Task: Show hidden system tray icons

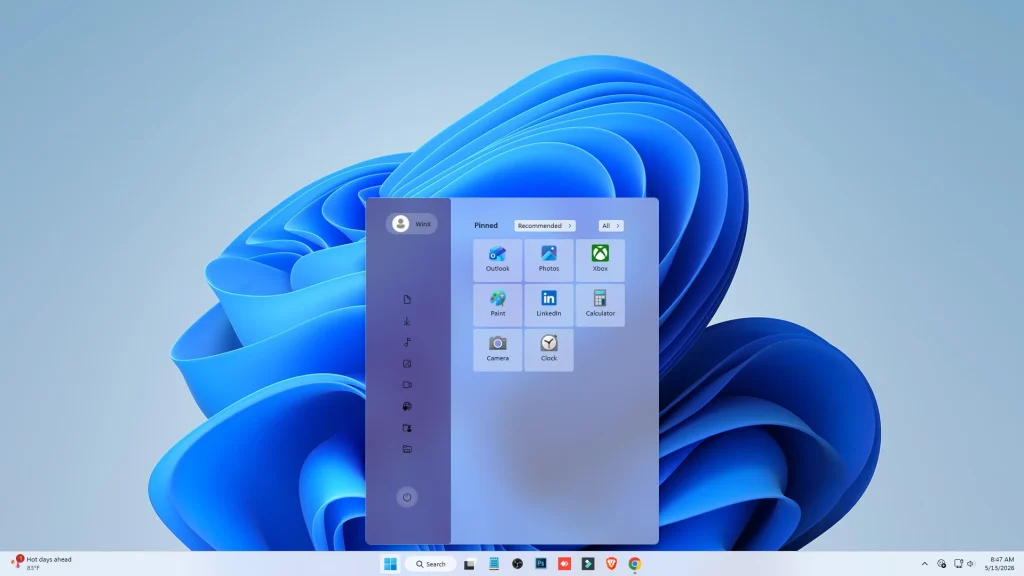Action: (925, 564)
